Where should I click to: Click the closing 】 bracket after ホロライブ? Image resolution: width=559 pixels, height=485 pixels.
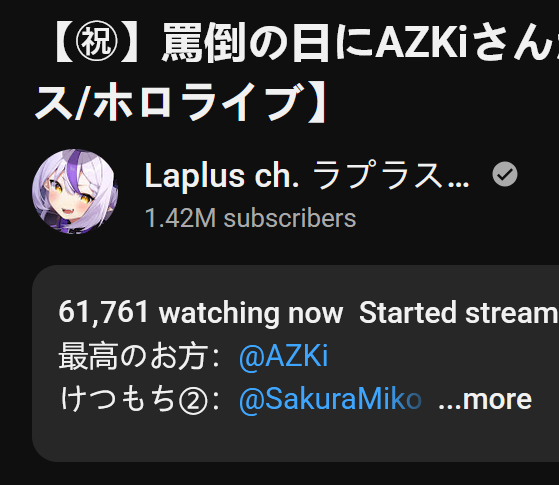coord(317,102)
